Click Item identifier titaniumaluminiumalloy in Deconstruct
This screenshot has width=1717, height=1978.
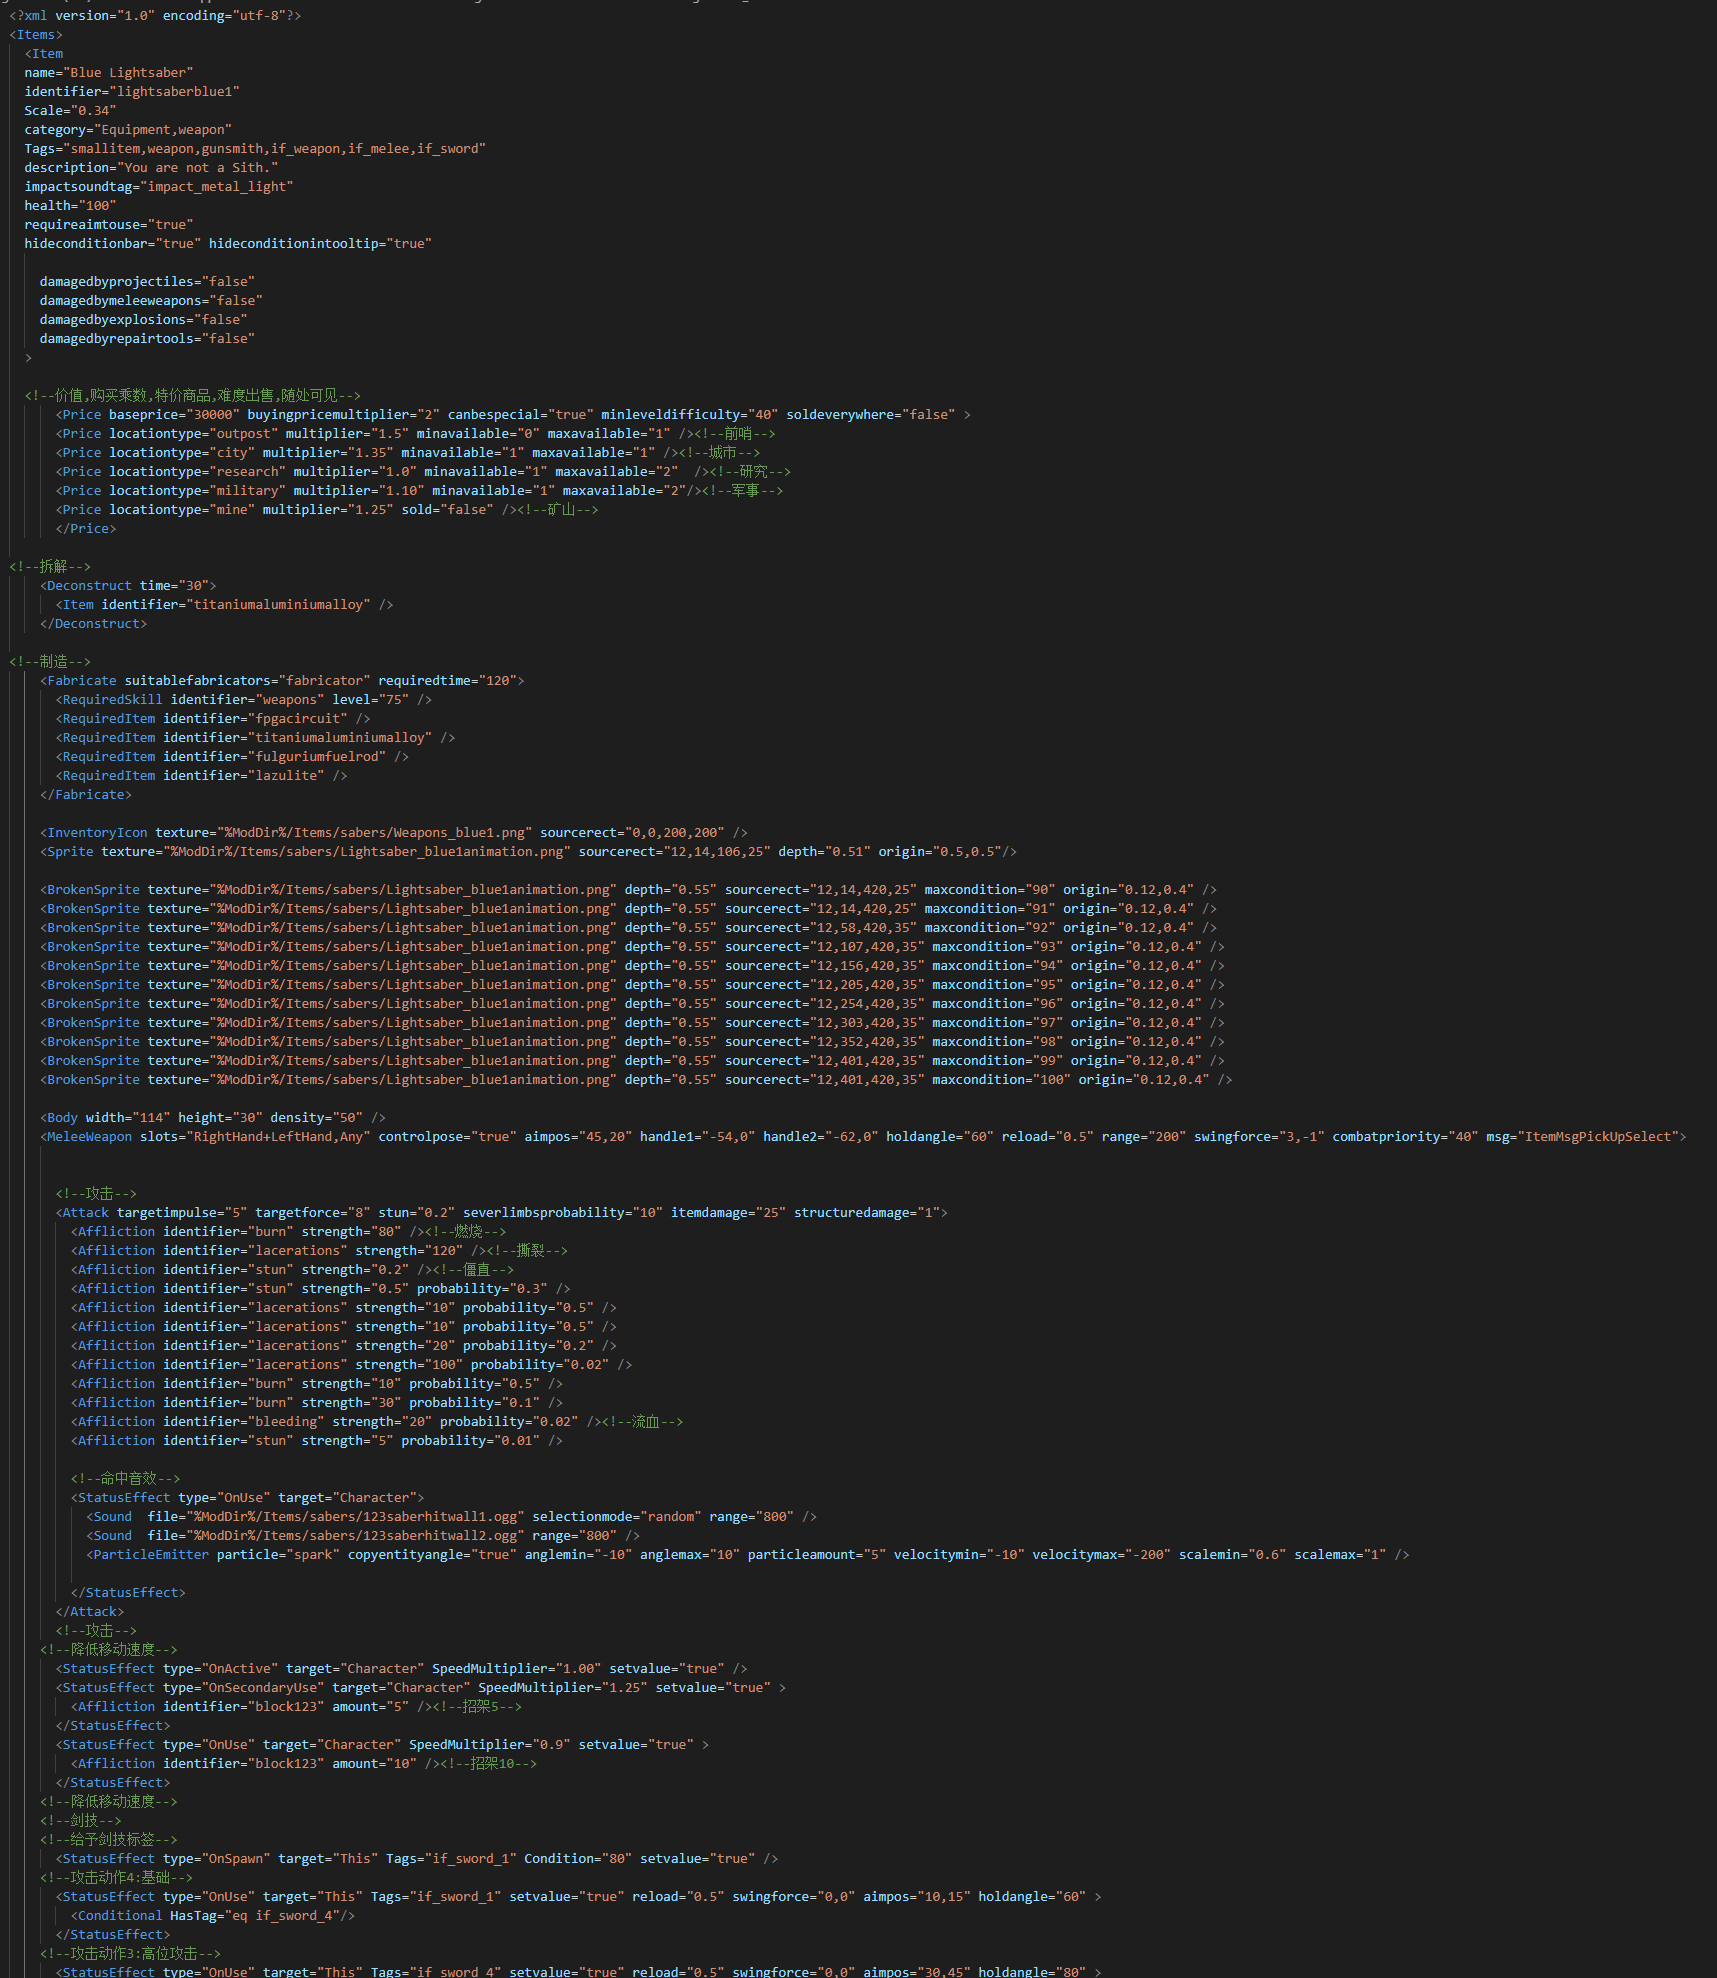click(224, 605)
